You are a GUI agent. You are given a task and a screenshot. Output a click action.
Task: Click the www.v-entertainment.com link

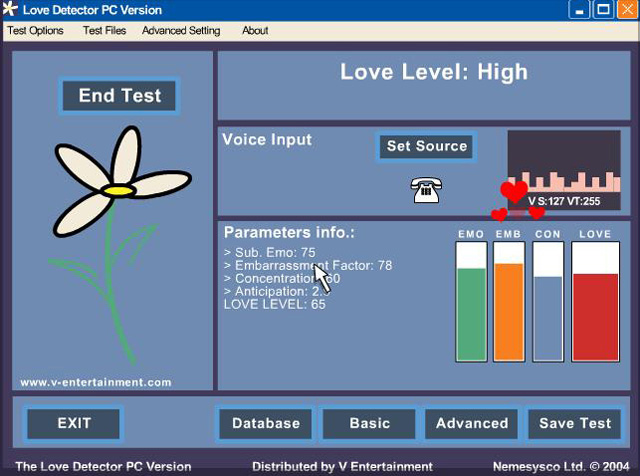pos(96,382)
